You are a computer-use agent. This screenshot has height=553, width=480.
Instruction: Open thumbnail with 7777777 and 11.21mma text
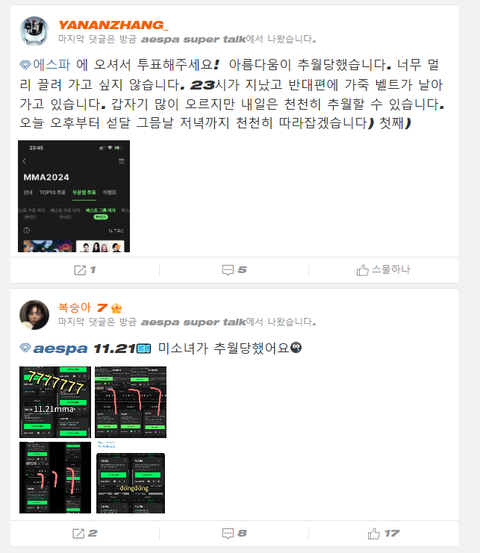click(55, 402)
